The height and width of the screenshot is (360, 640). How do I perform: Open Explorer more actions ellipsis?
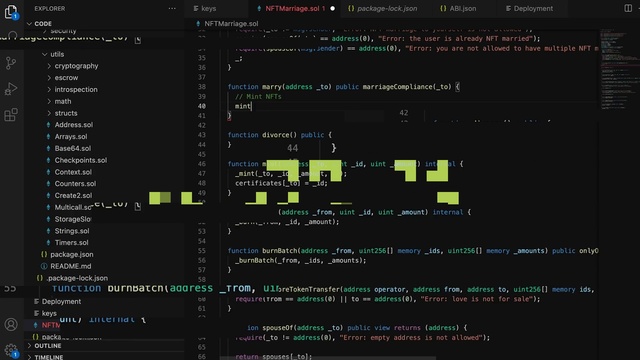172,8
